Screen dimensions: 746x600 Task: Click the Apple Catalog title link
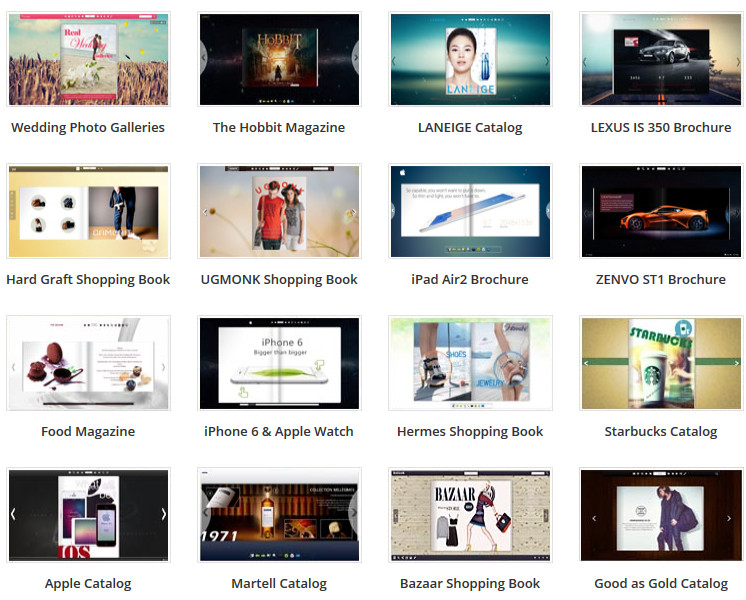pyautogui.click(x=88, y=583)
